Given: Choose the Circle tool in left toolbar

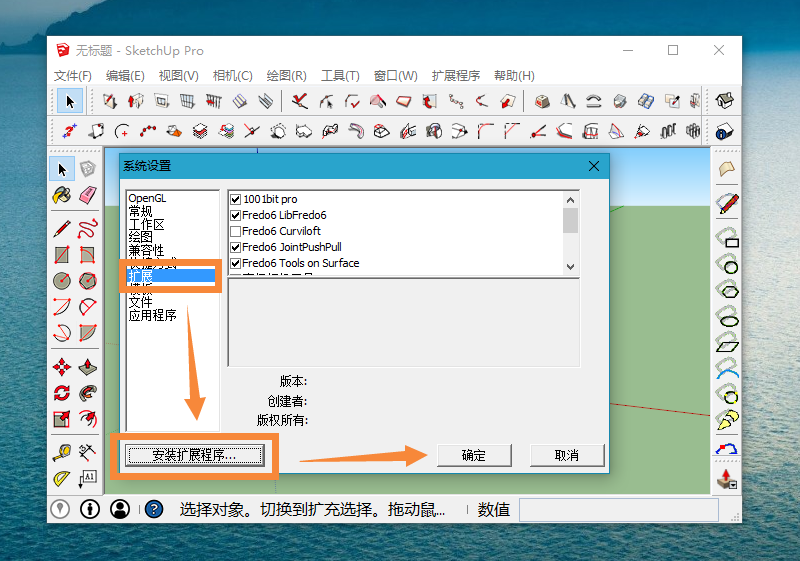Looking at the screenshot, I should click(62, 280).
